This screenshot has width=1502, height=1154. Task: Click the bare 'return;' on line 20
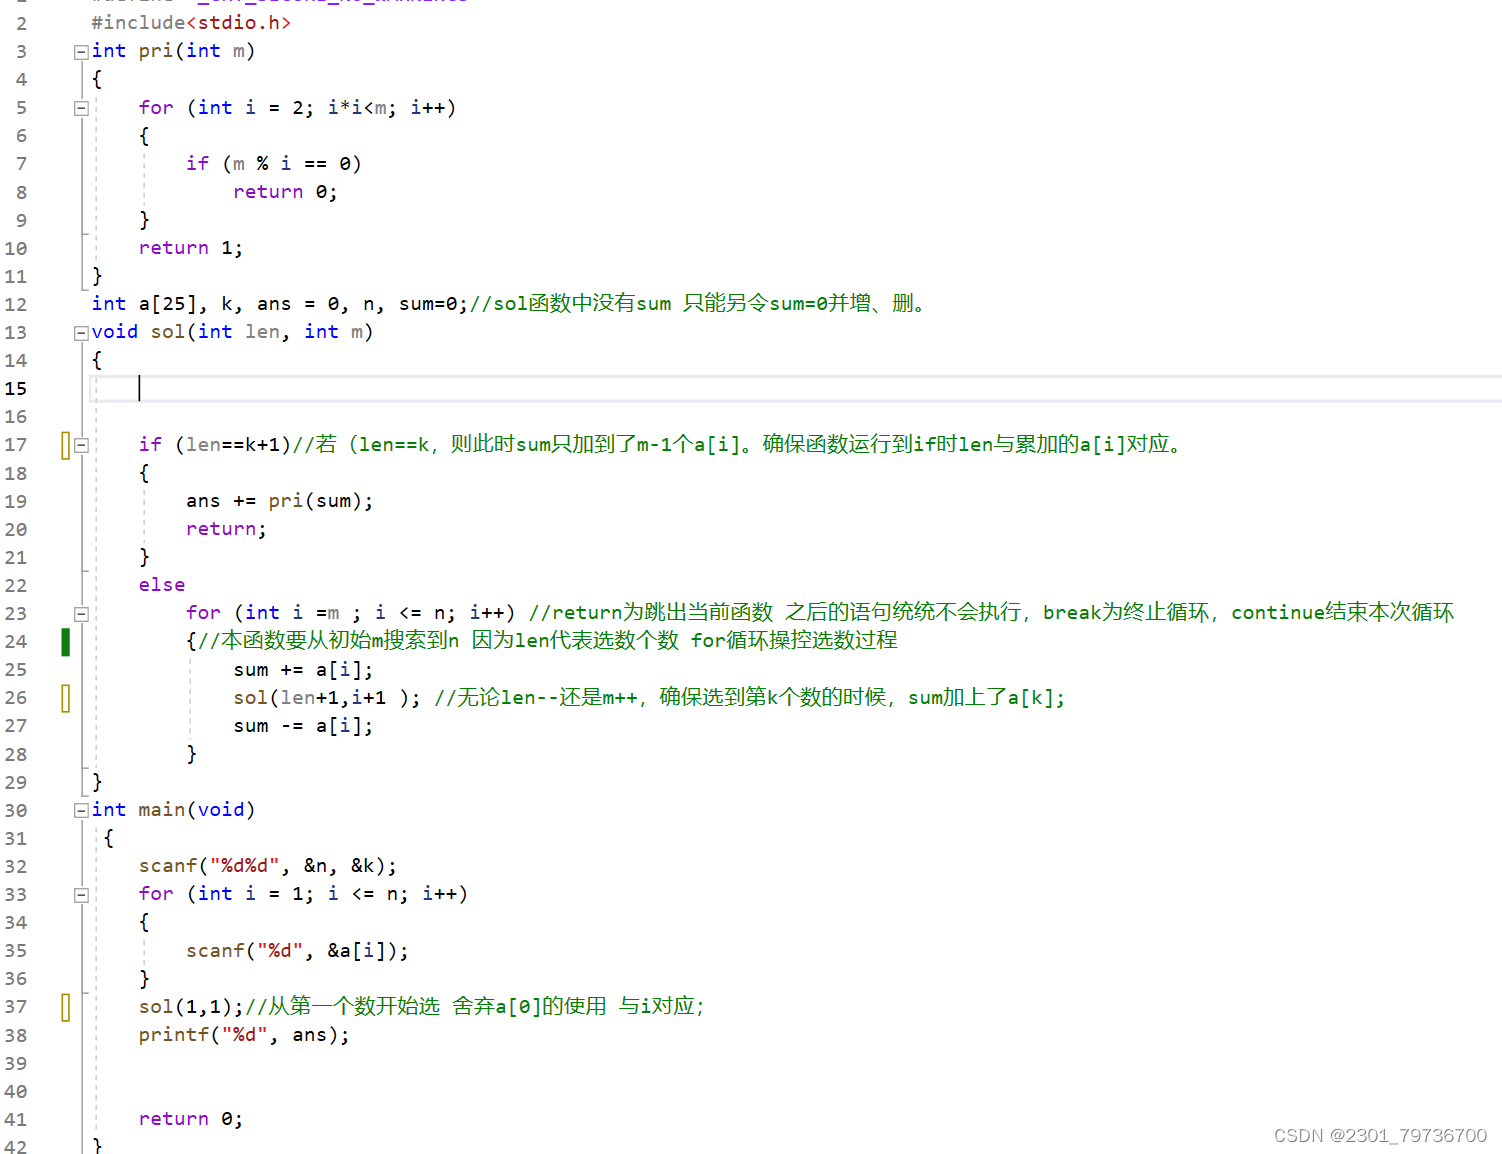pyautogui.click(x=226, y=529)
